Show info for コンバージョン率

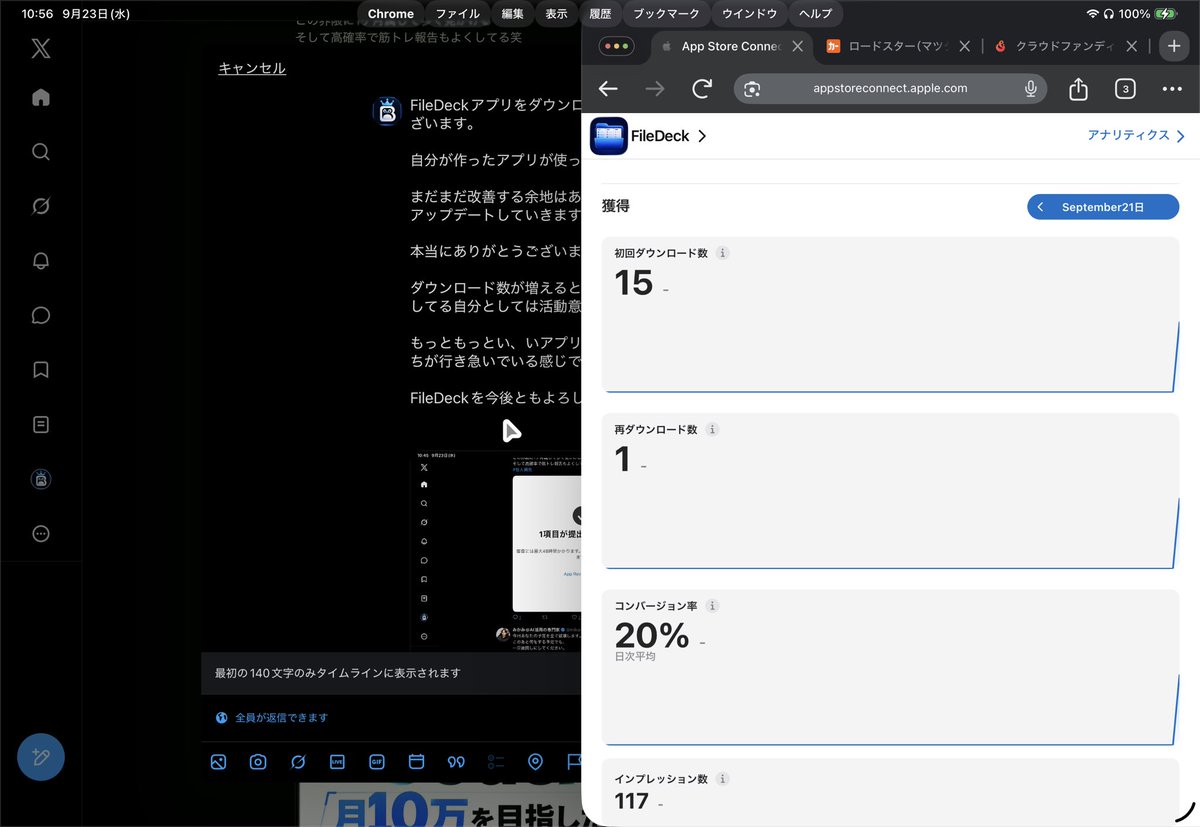tap(712, 606)
